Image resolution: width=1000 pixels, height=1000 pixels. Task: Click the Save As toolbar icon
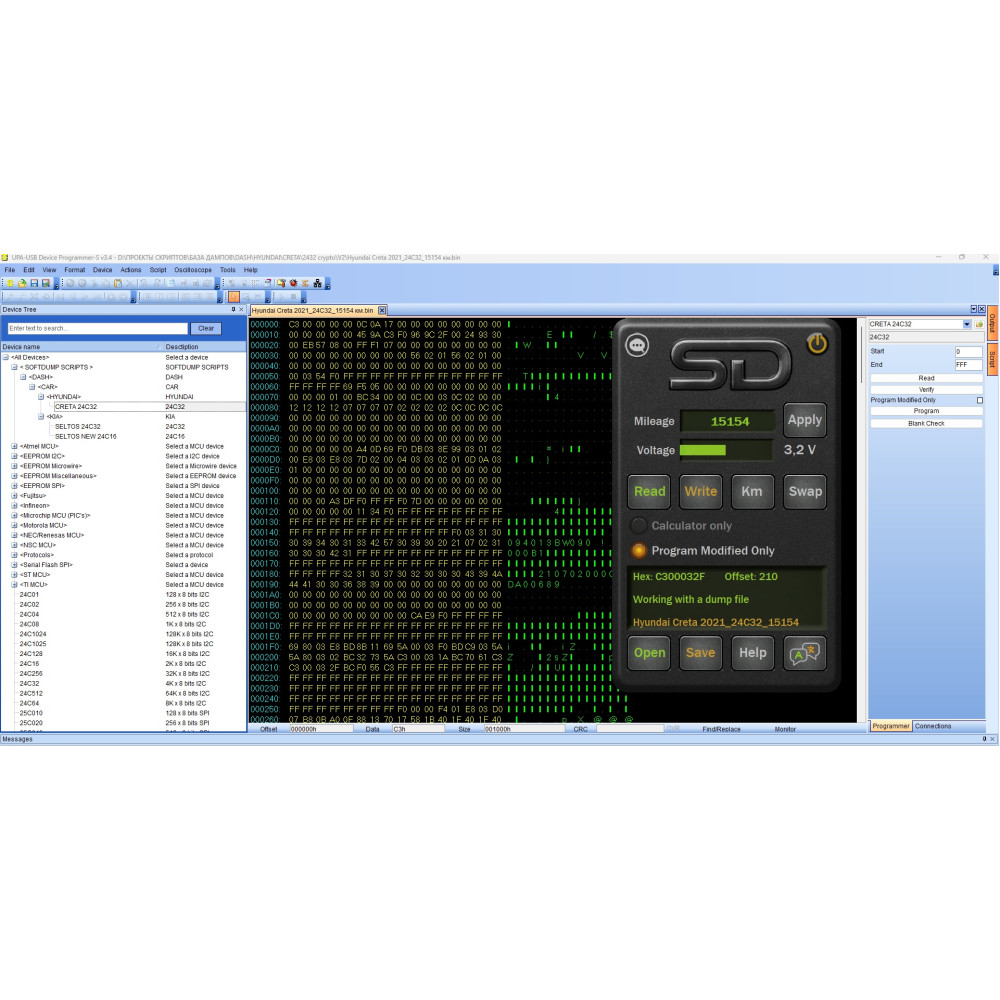point(46,283)
